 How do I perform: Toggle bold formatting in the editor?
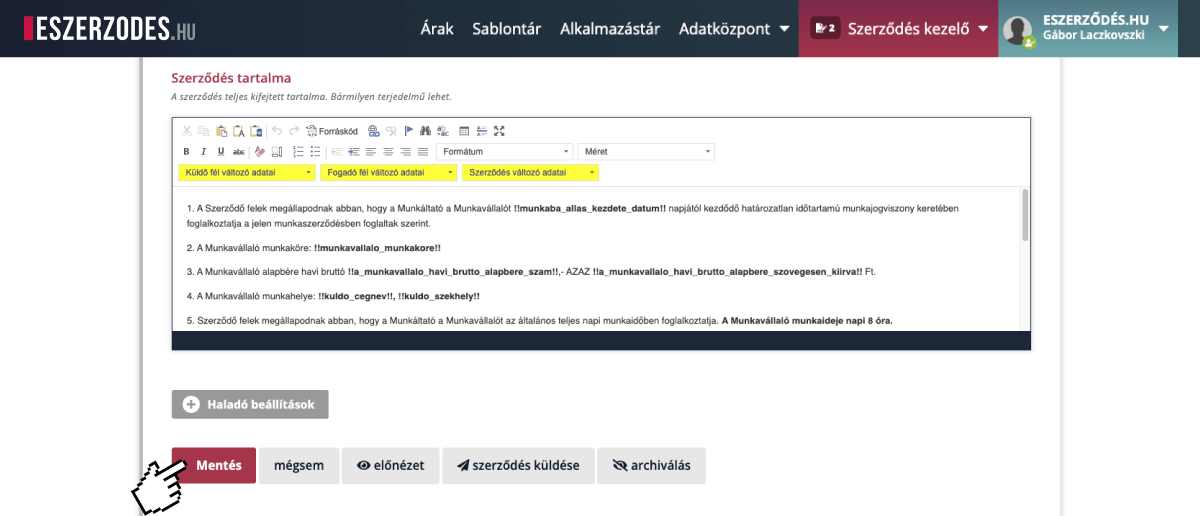(187, 152)
